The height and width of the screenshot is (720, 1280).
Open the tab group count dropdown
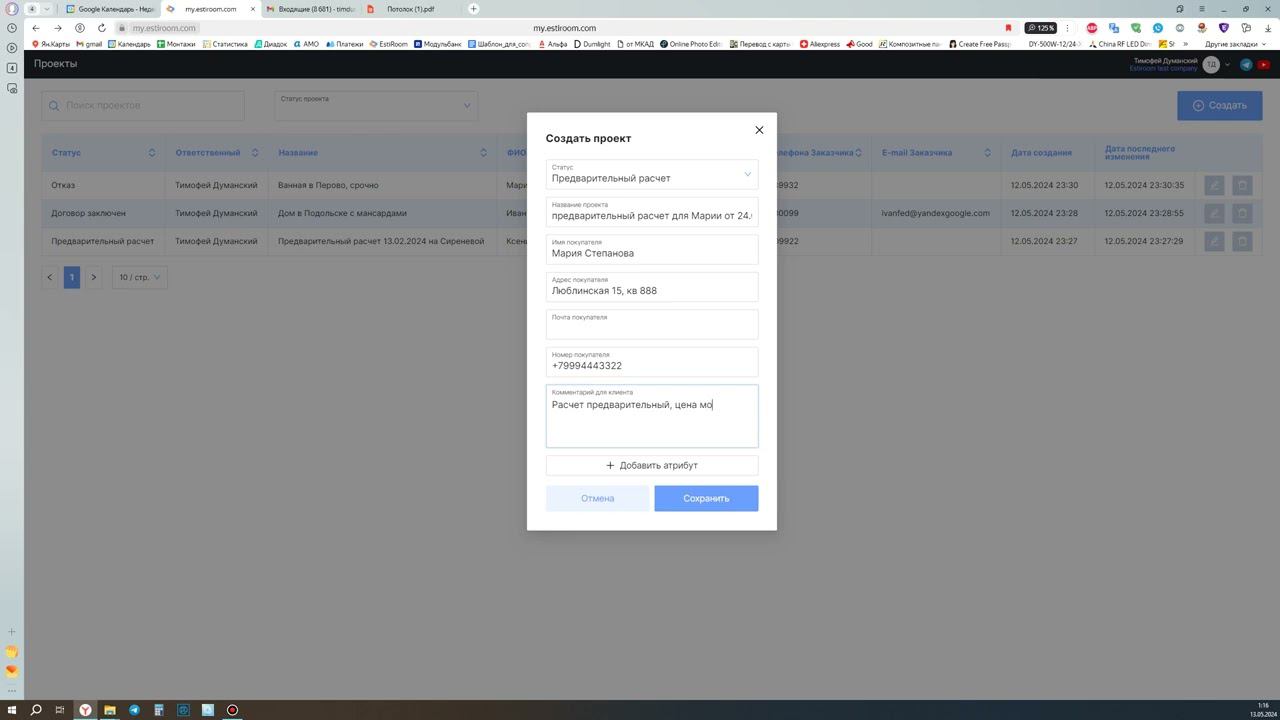(38, 9)
